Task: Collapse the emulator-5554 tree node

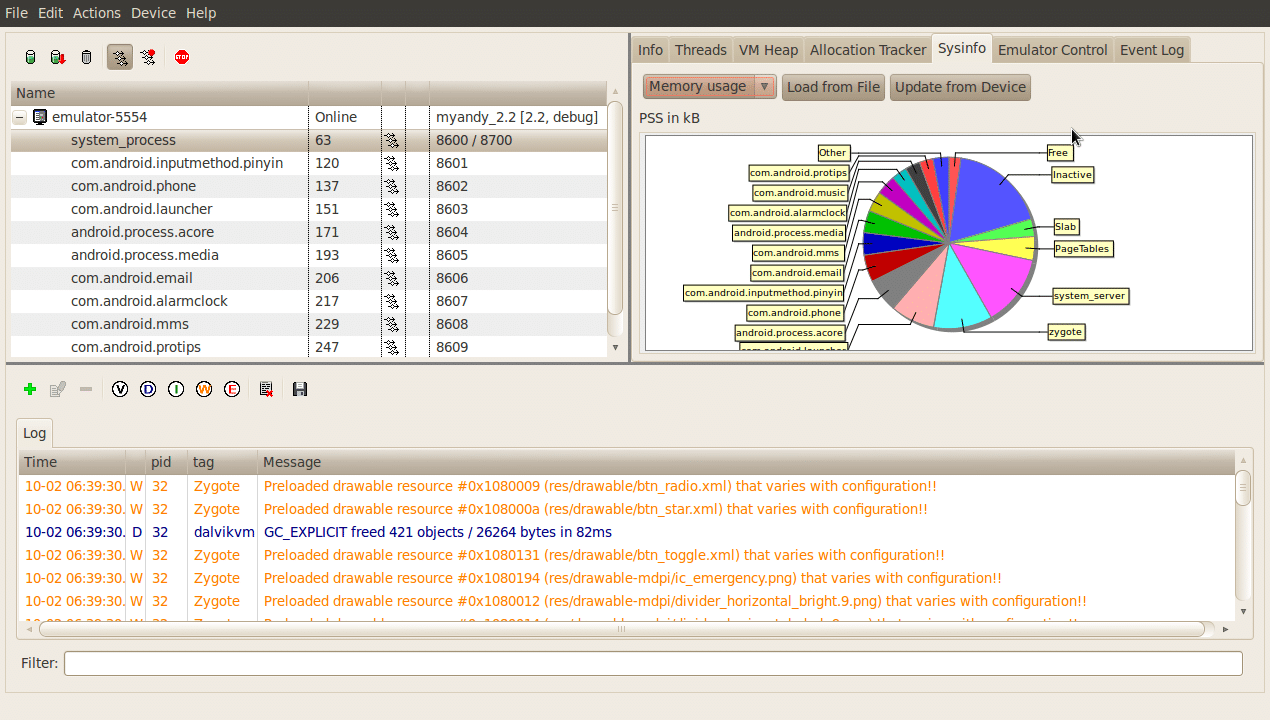Action: coord(19,117)
